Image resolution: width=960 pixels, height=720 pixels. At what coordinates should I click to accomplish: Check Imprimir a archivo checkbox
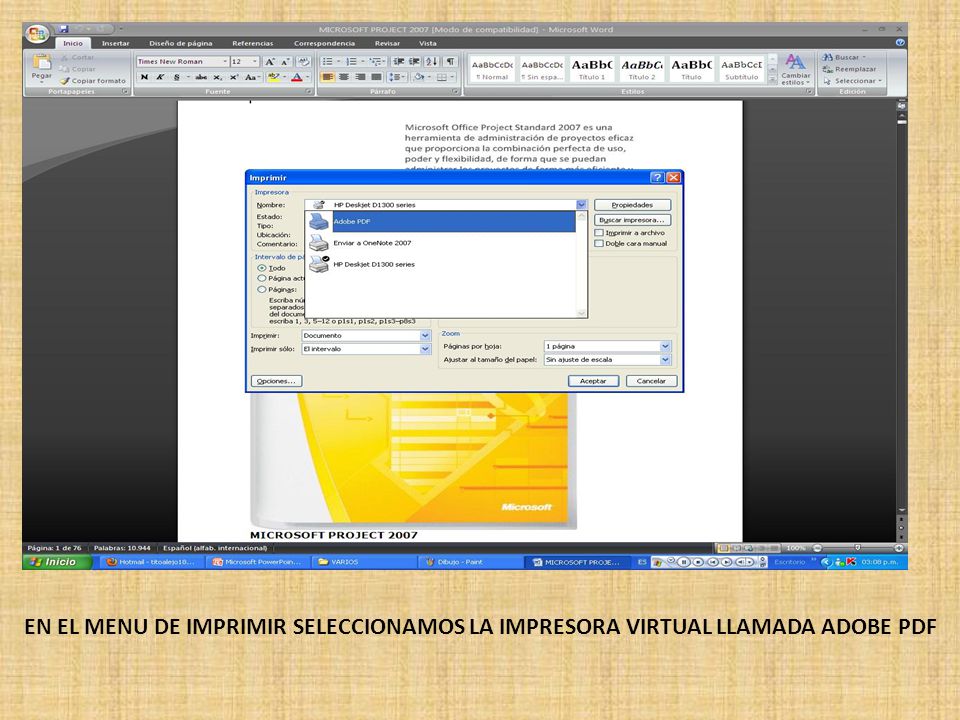[599, 233]
